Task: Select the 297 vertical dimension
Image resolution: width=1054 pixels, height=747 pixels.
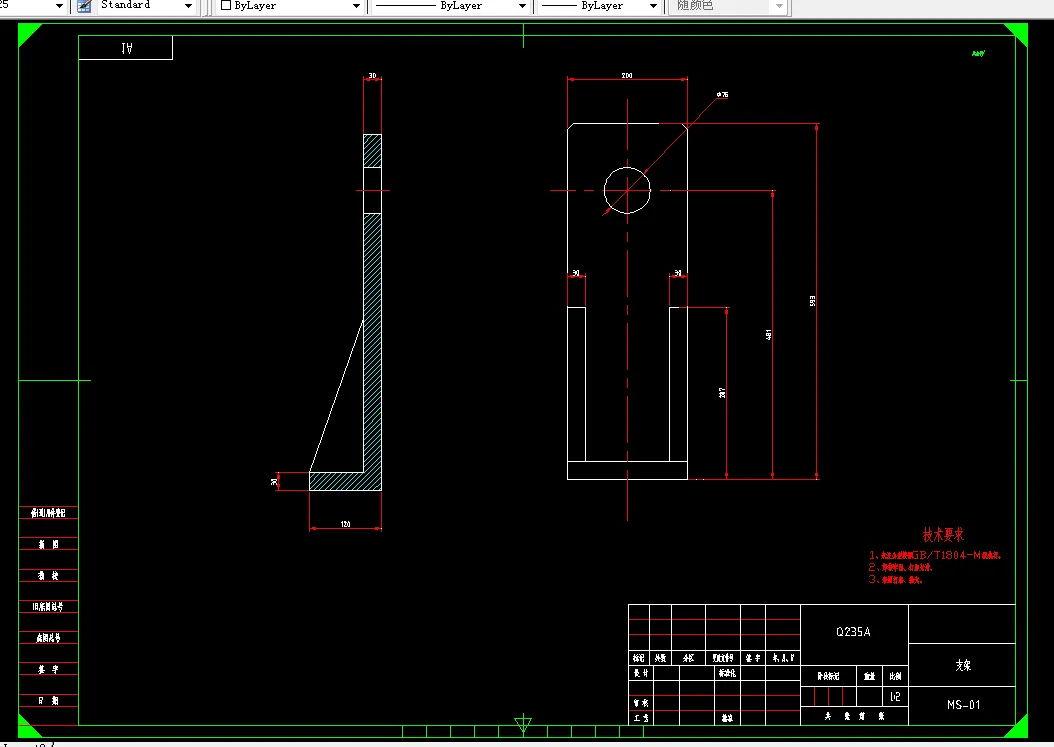Action: [x=722, y=393]
